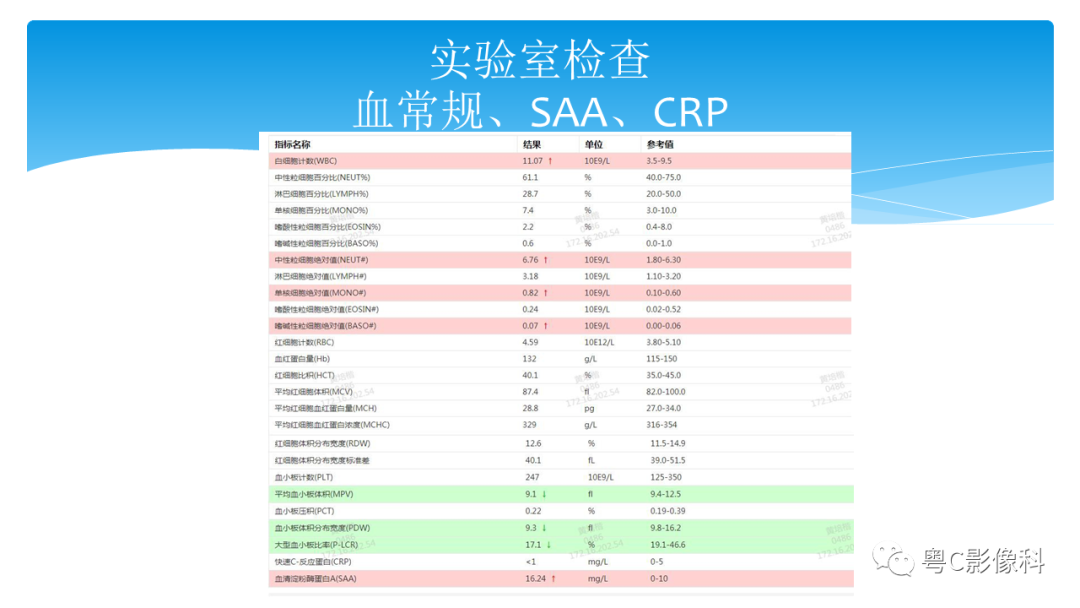The image size is (1080, 608).
Task: Click the reference range 0.00-0.06
Action: pyautogui.click(x=663, y=326)
